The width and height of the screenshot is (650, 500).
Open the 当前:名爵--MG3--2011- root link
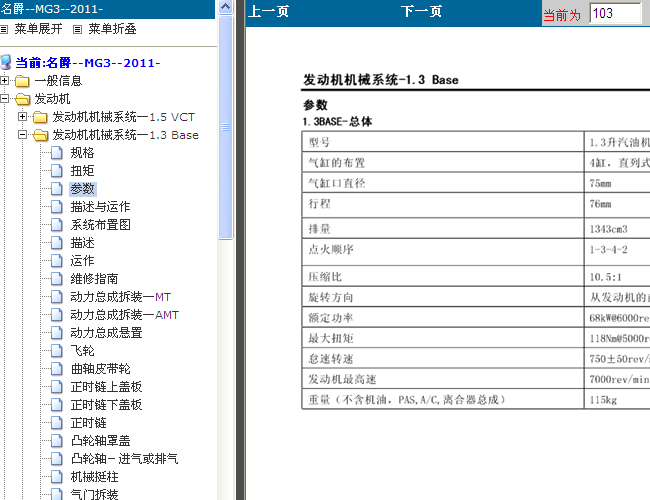88,63
